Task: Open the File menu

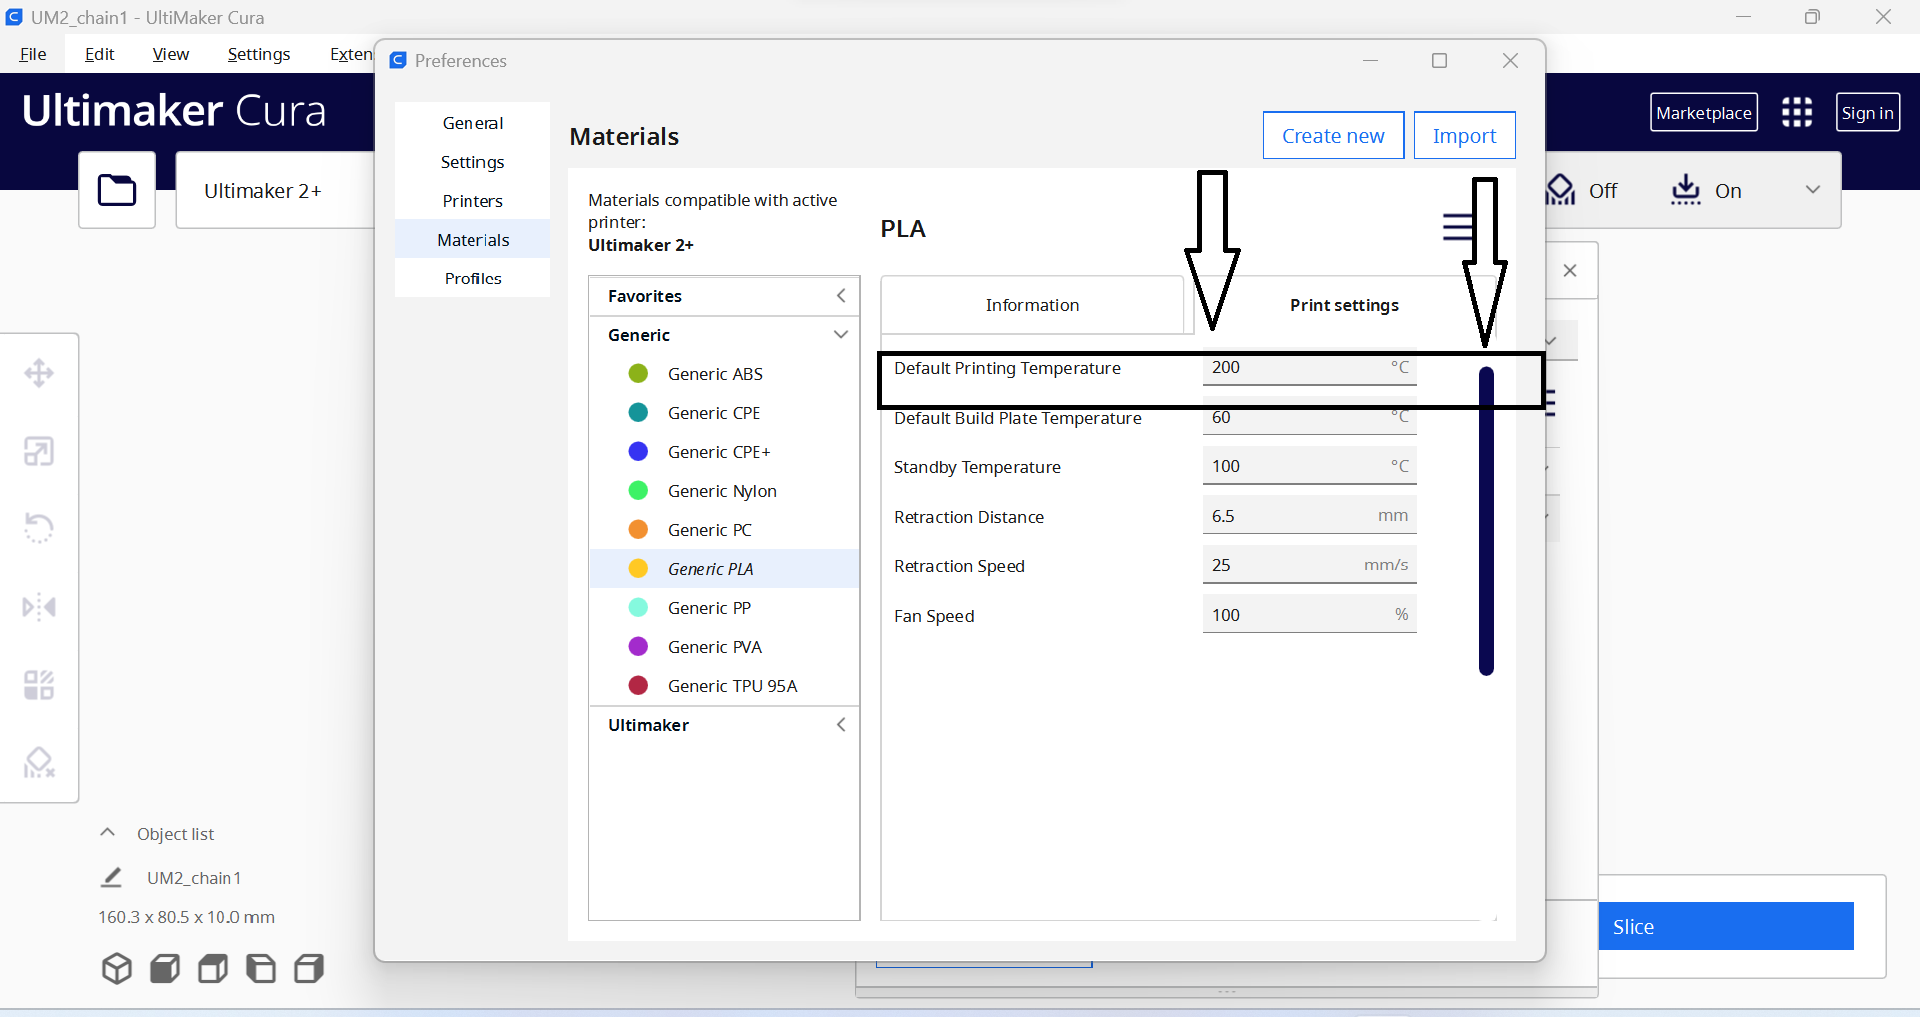Action: (33, 54)
